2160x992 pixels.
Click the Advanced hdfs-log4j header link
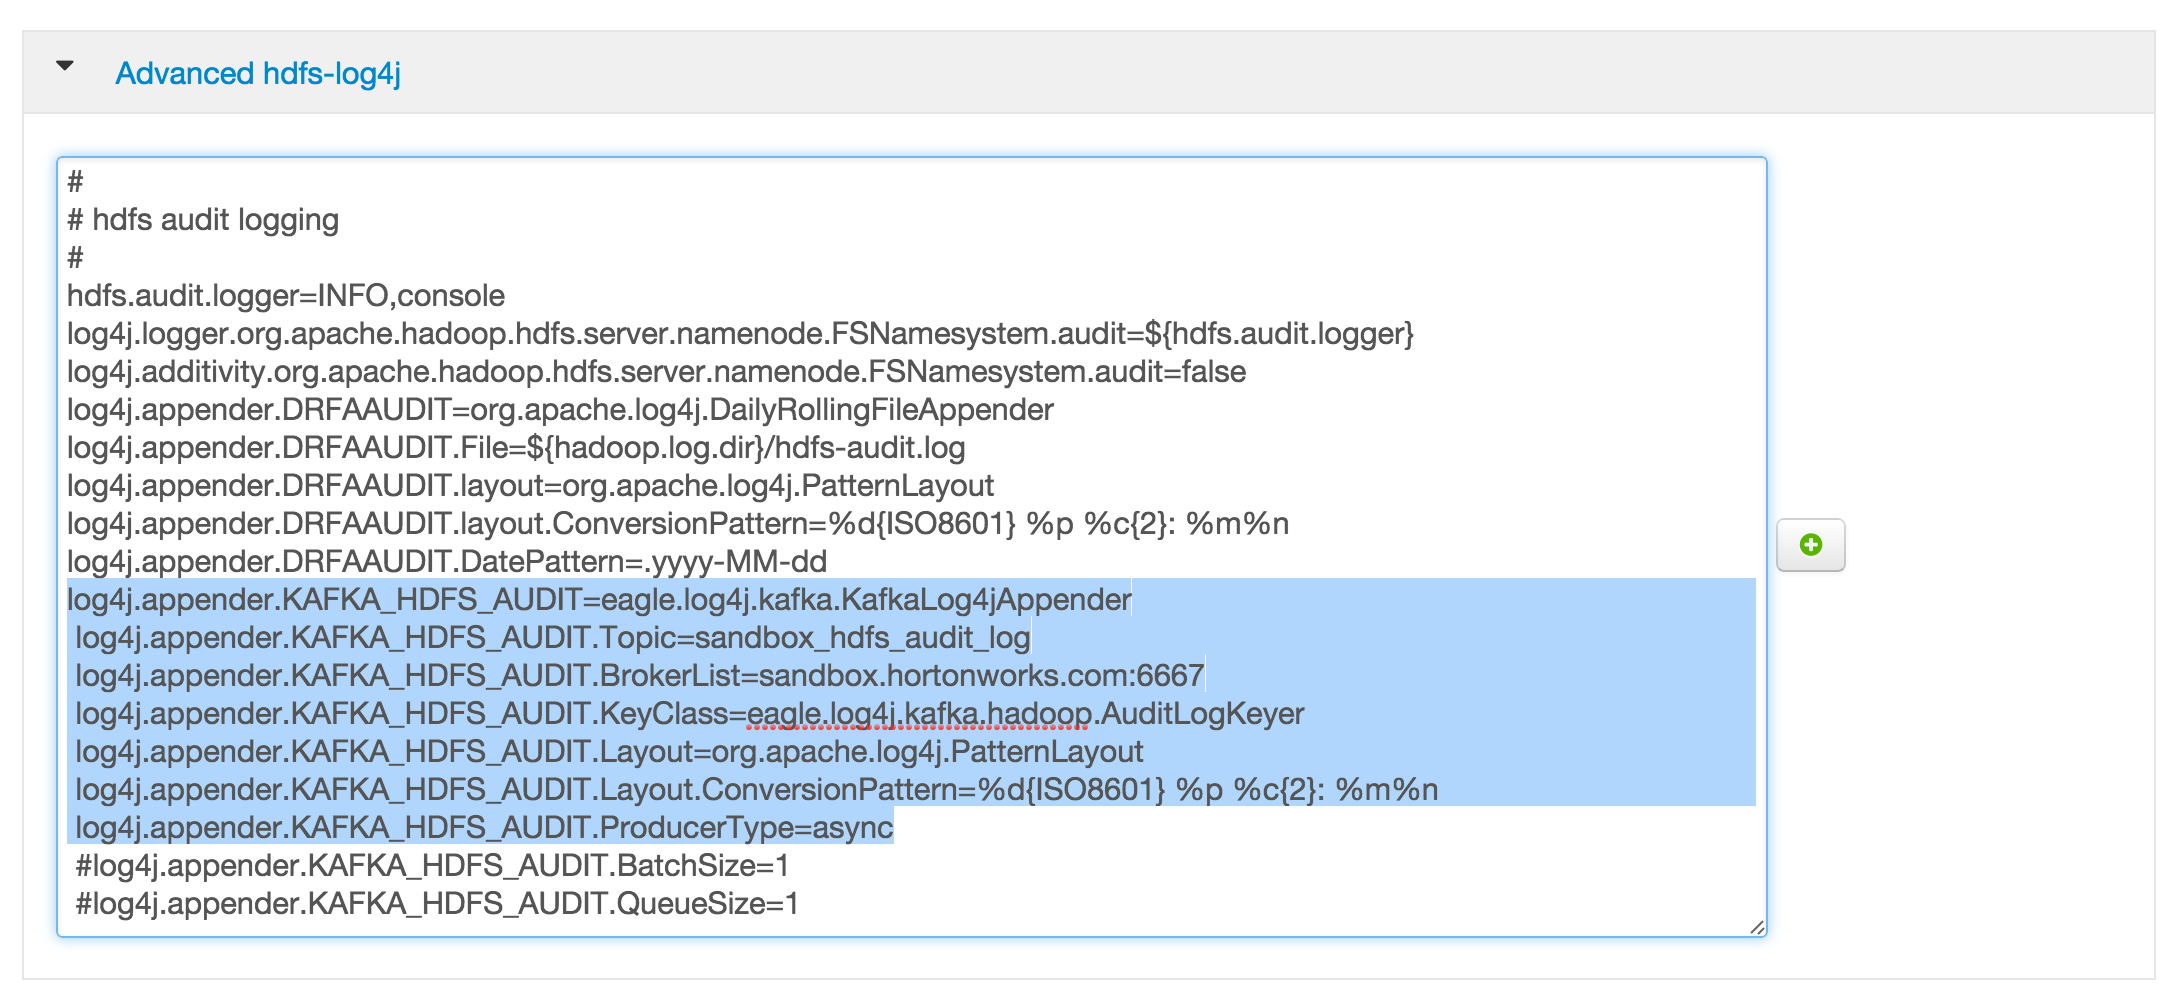pyautogui.click(x=258, y=74)
